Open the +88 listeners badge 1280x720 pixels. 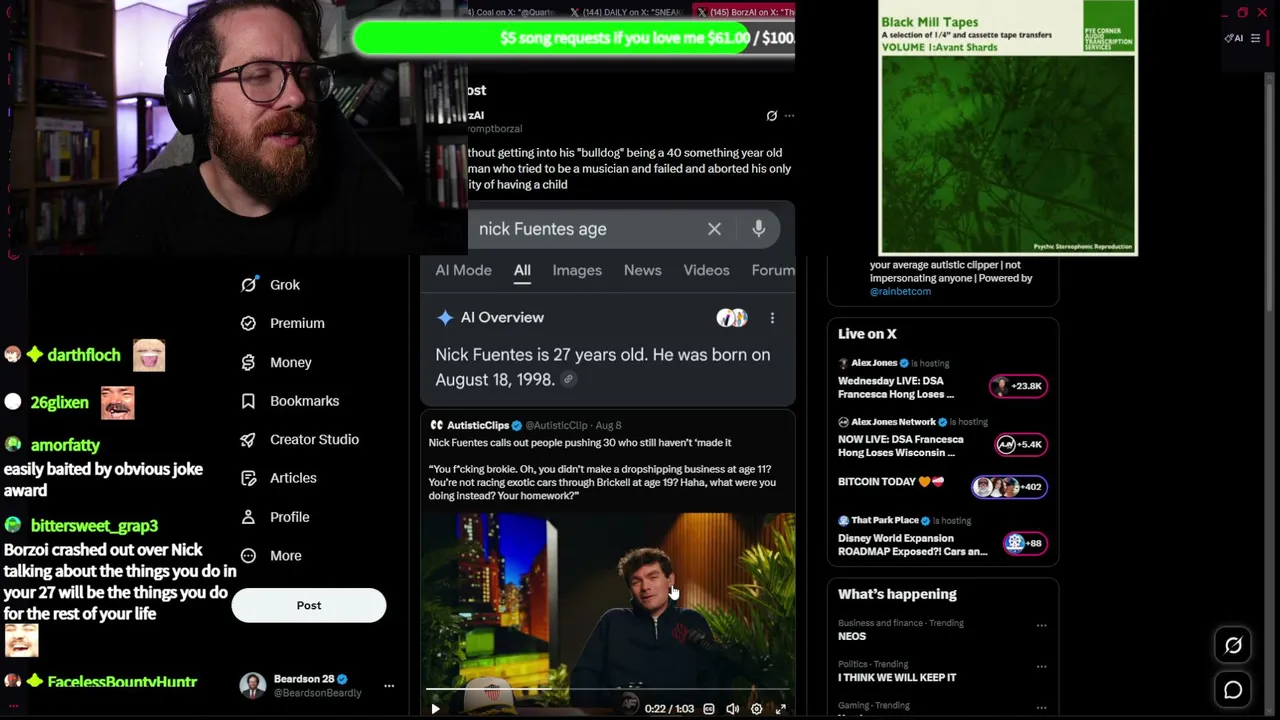tap(1026, 543)
